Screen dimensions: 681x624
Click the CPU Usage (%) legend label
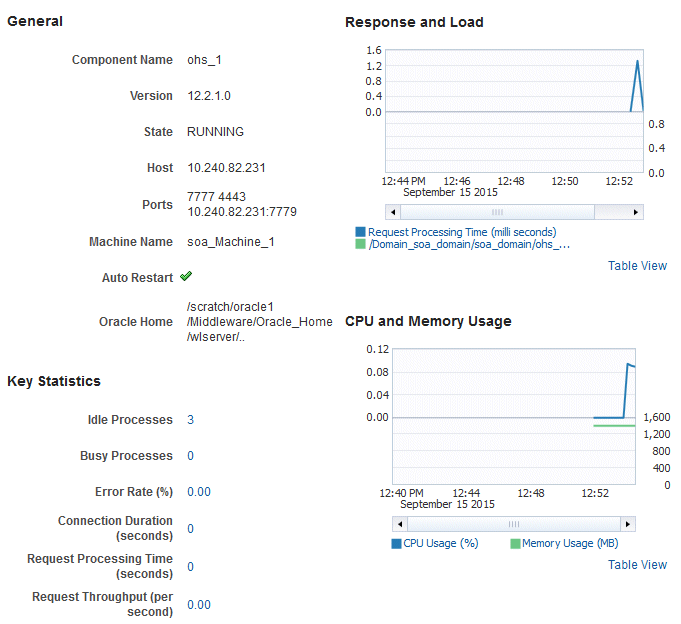tap(440, 544)
